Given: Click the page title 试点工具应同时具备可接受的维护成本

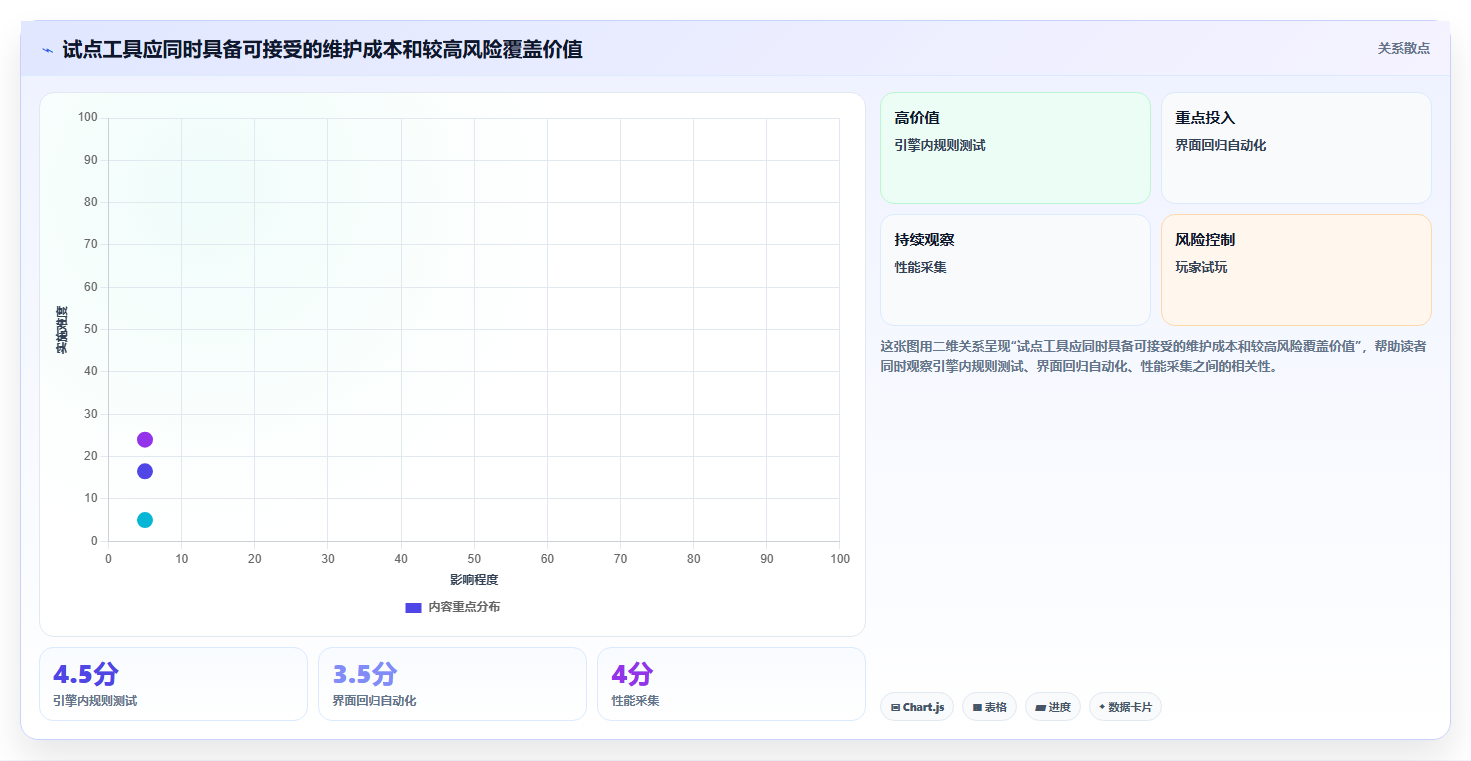Looking at the screenshot, I should pyautogui.click(x=322, y=49).
